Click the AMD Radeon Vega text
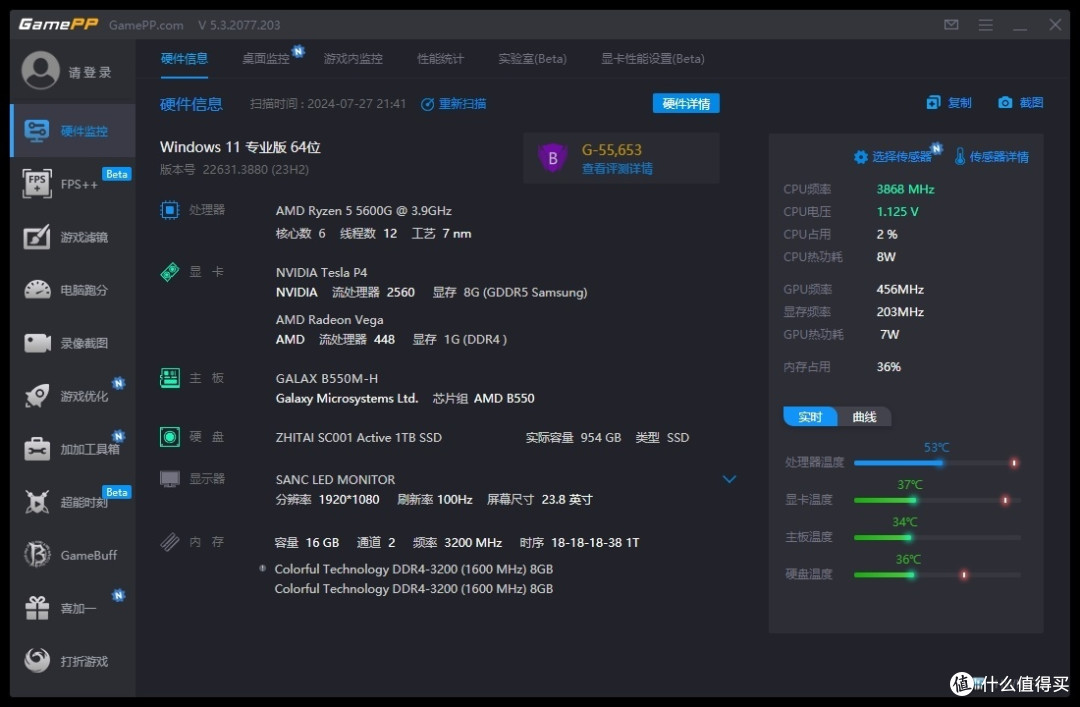This screenshot has height=707, width=1080. pos(329,320)
